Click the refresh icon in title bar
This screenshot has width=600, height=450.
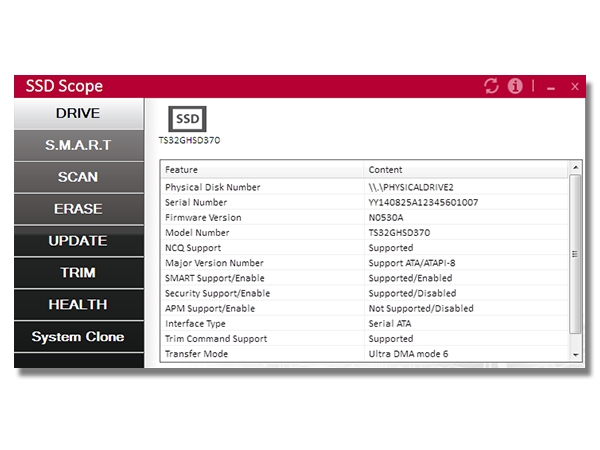coord(491,87)
